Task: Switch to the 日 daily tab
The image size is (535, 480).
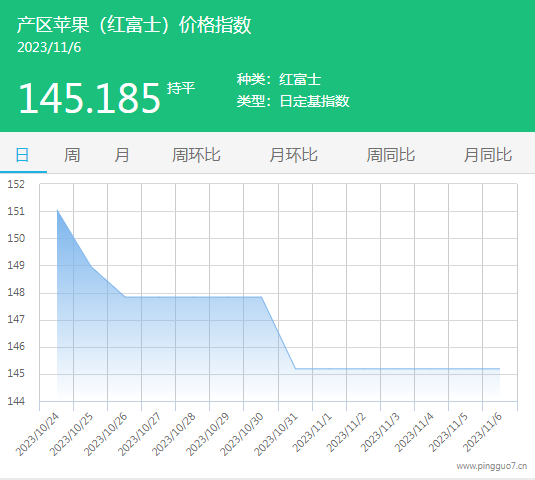Action: [x=23, y=155]
